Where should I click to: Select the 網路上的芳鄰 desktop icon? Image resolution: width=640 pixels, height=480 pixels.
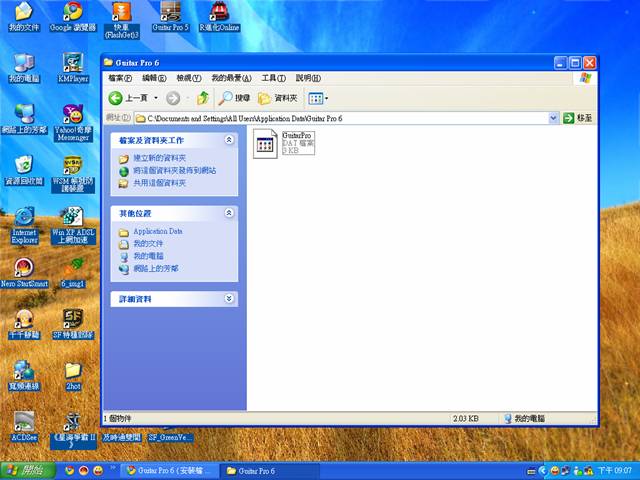click(x=24, y=119)
